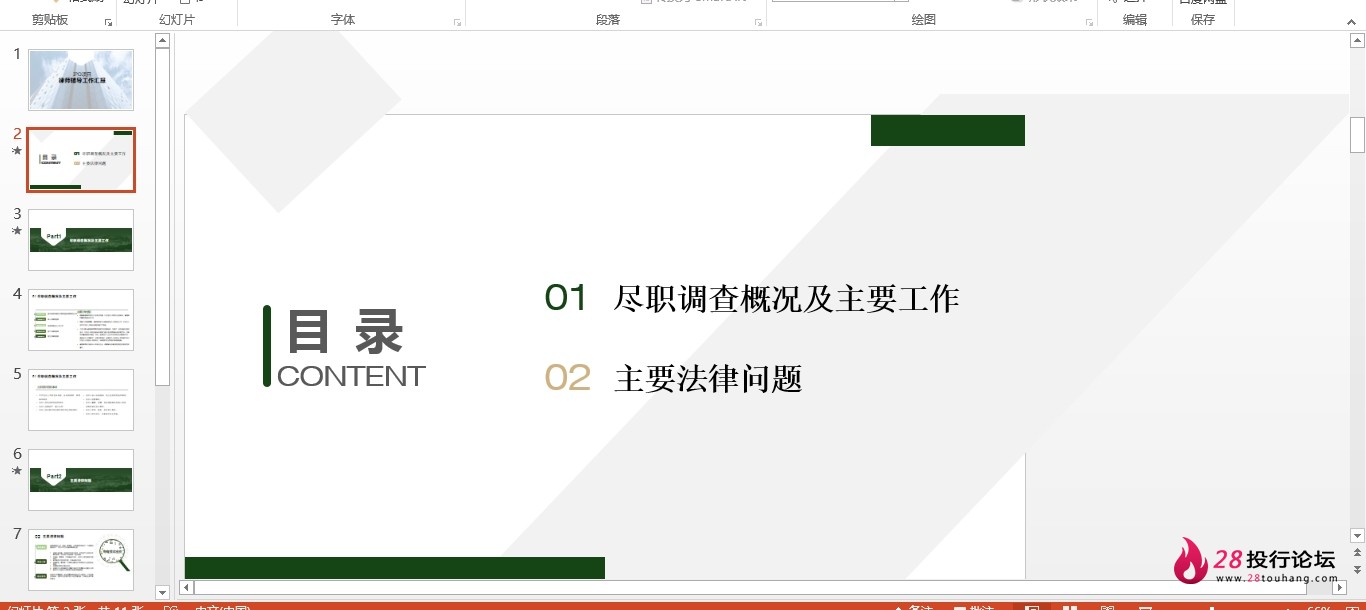The height and width of the screenshot is (610, 1366).
Task: Click the 剪贴板 group label
Action: (x=50, y=20)
